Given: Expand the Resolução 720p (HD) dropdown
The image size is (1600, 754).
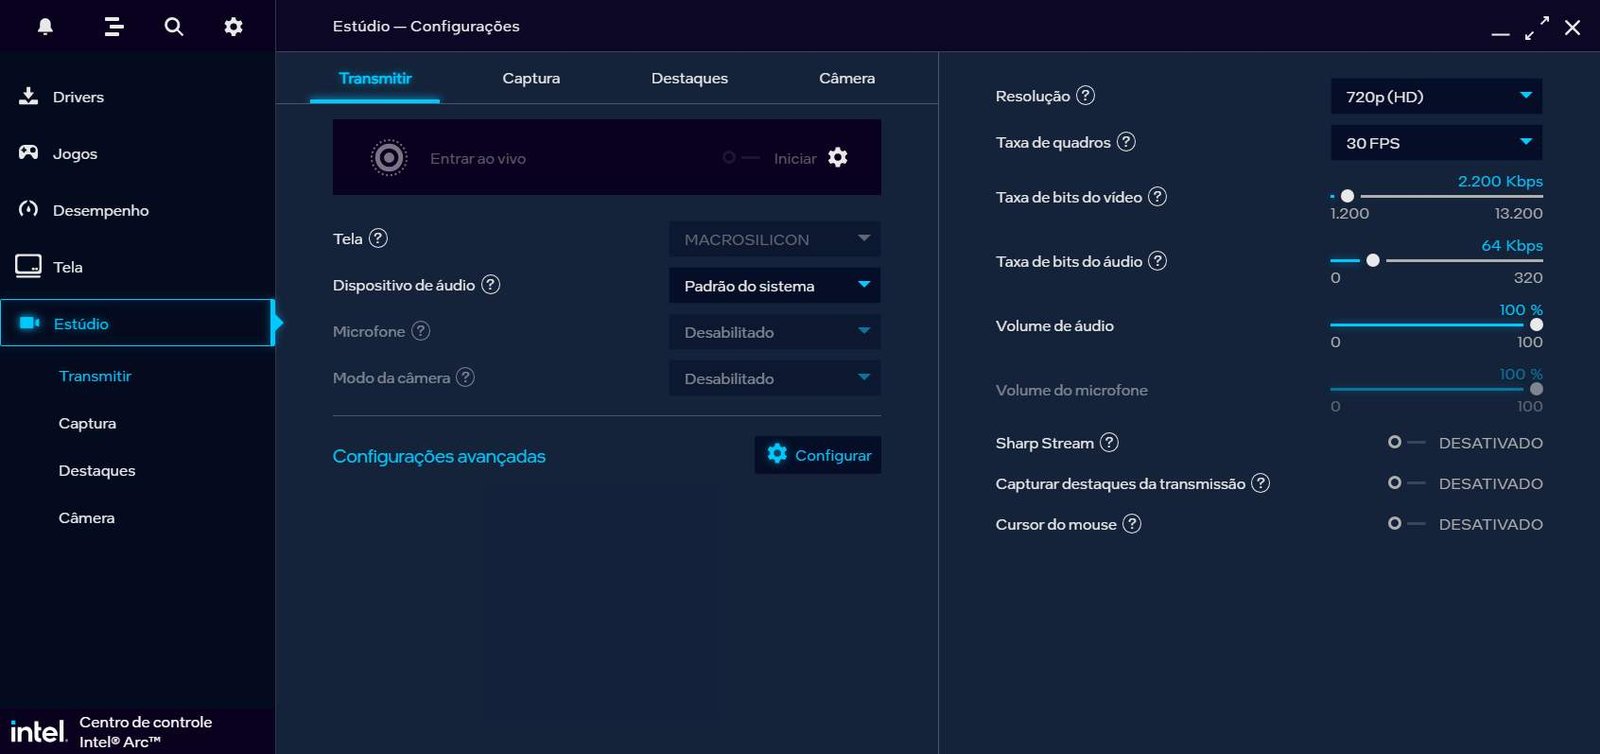Looking at the screenshot, I should [x=1435, y=97].
